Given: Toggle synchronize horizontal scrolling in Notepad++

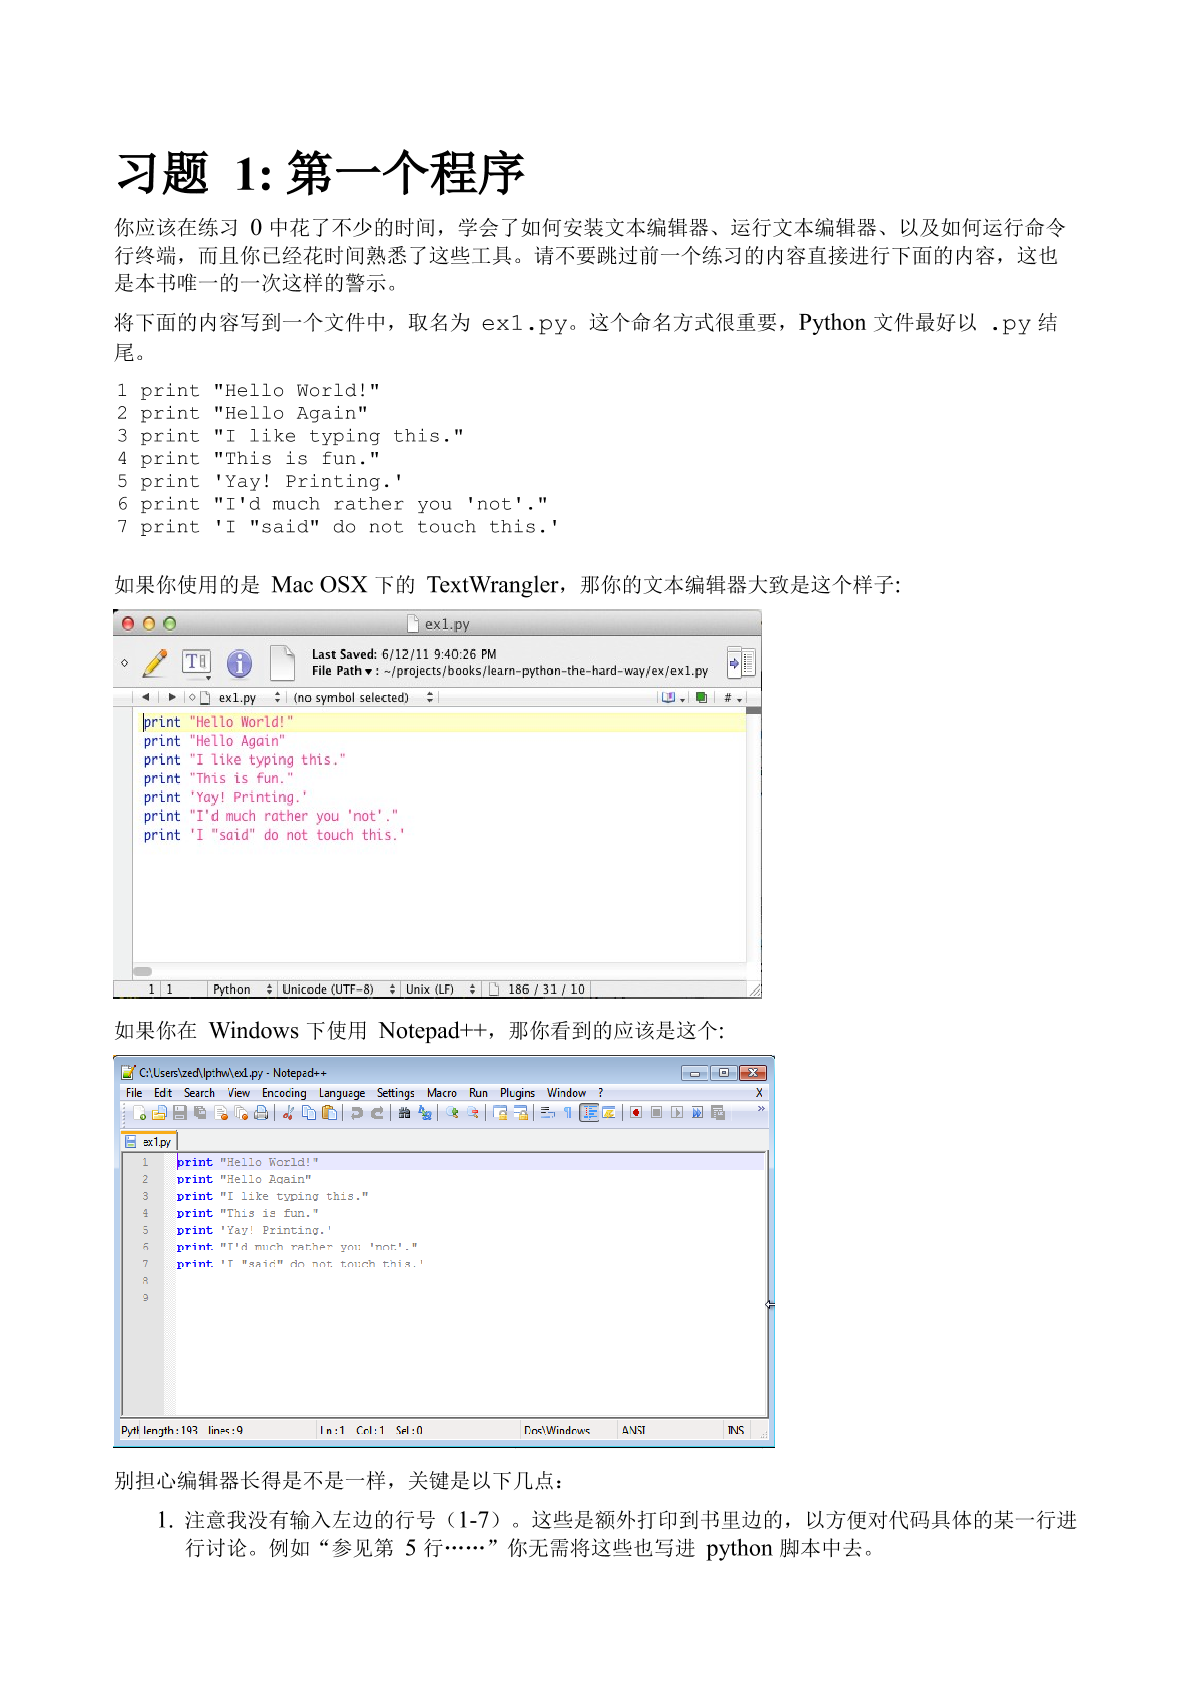Looking at the screenshot, I should (521, 1112).
